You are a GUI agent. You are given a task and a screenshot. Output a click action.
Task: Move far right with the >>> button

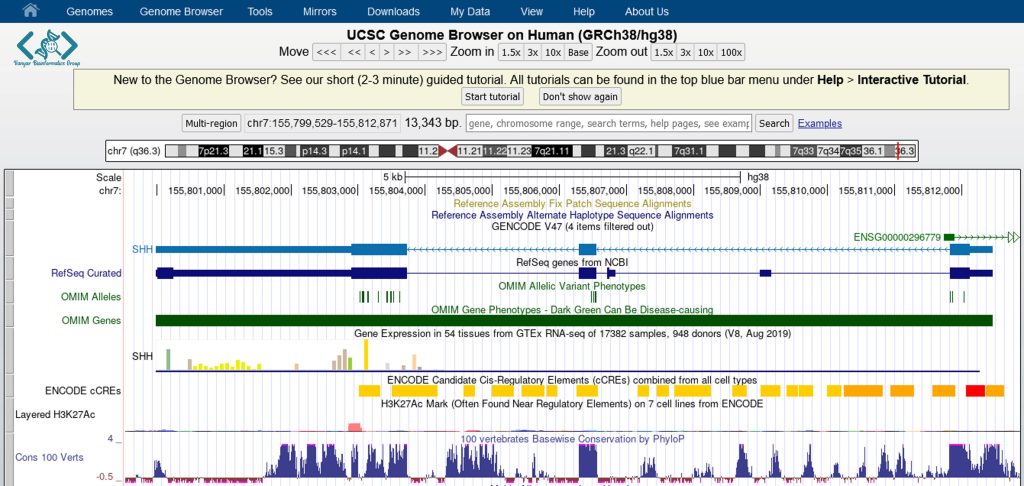(432, 52)
